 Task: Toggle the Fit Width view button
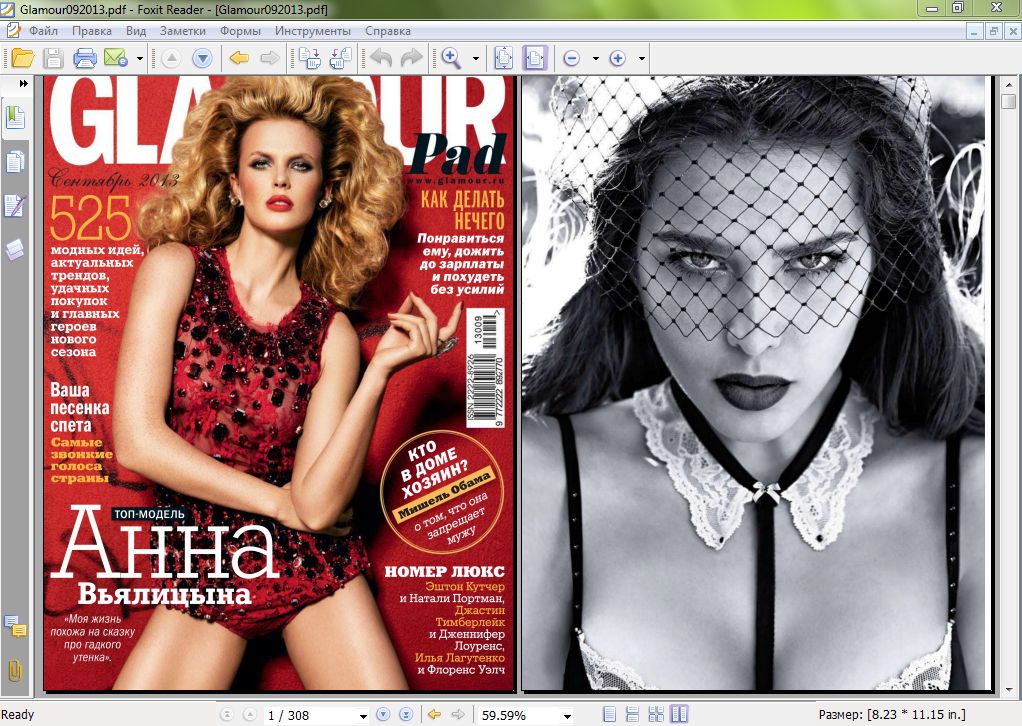[x=535, y=58]
